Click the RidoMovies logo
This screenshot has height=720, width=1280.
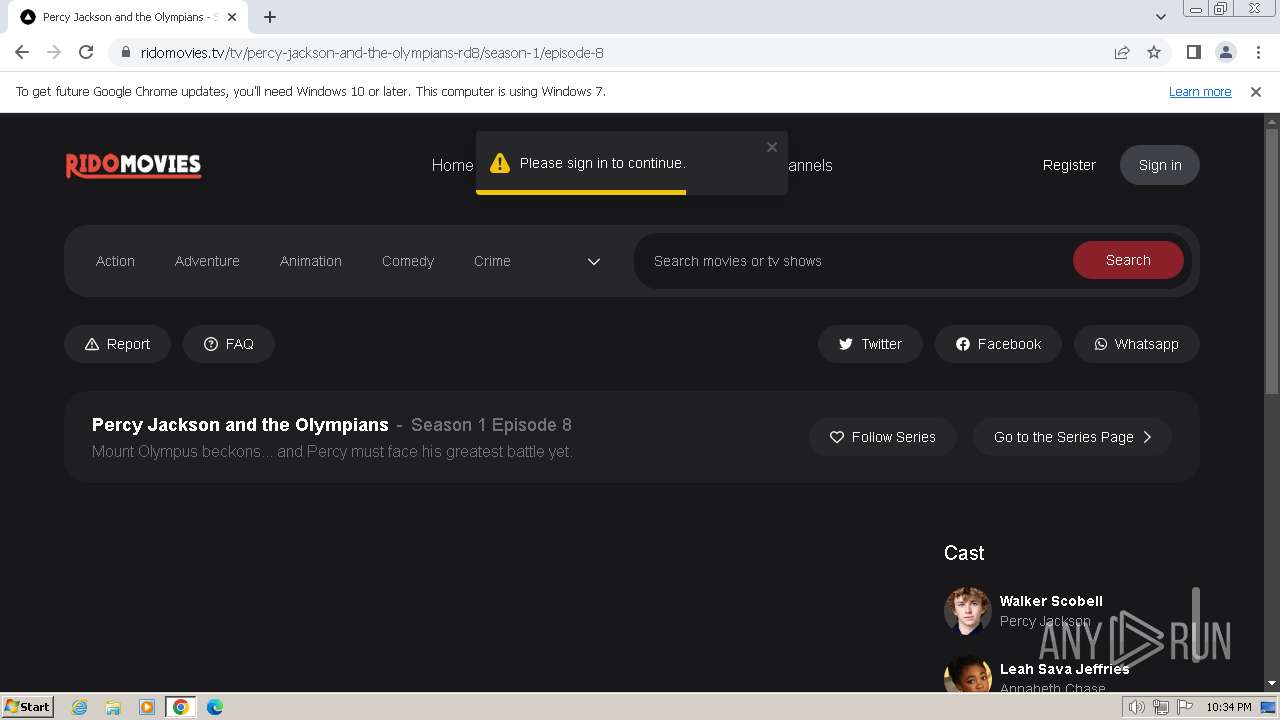[x=133, y=165]
